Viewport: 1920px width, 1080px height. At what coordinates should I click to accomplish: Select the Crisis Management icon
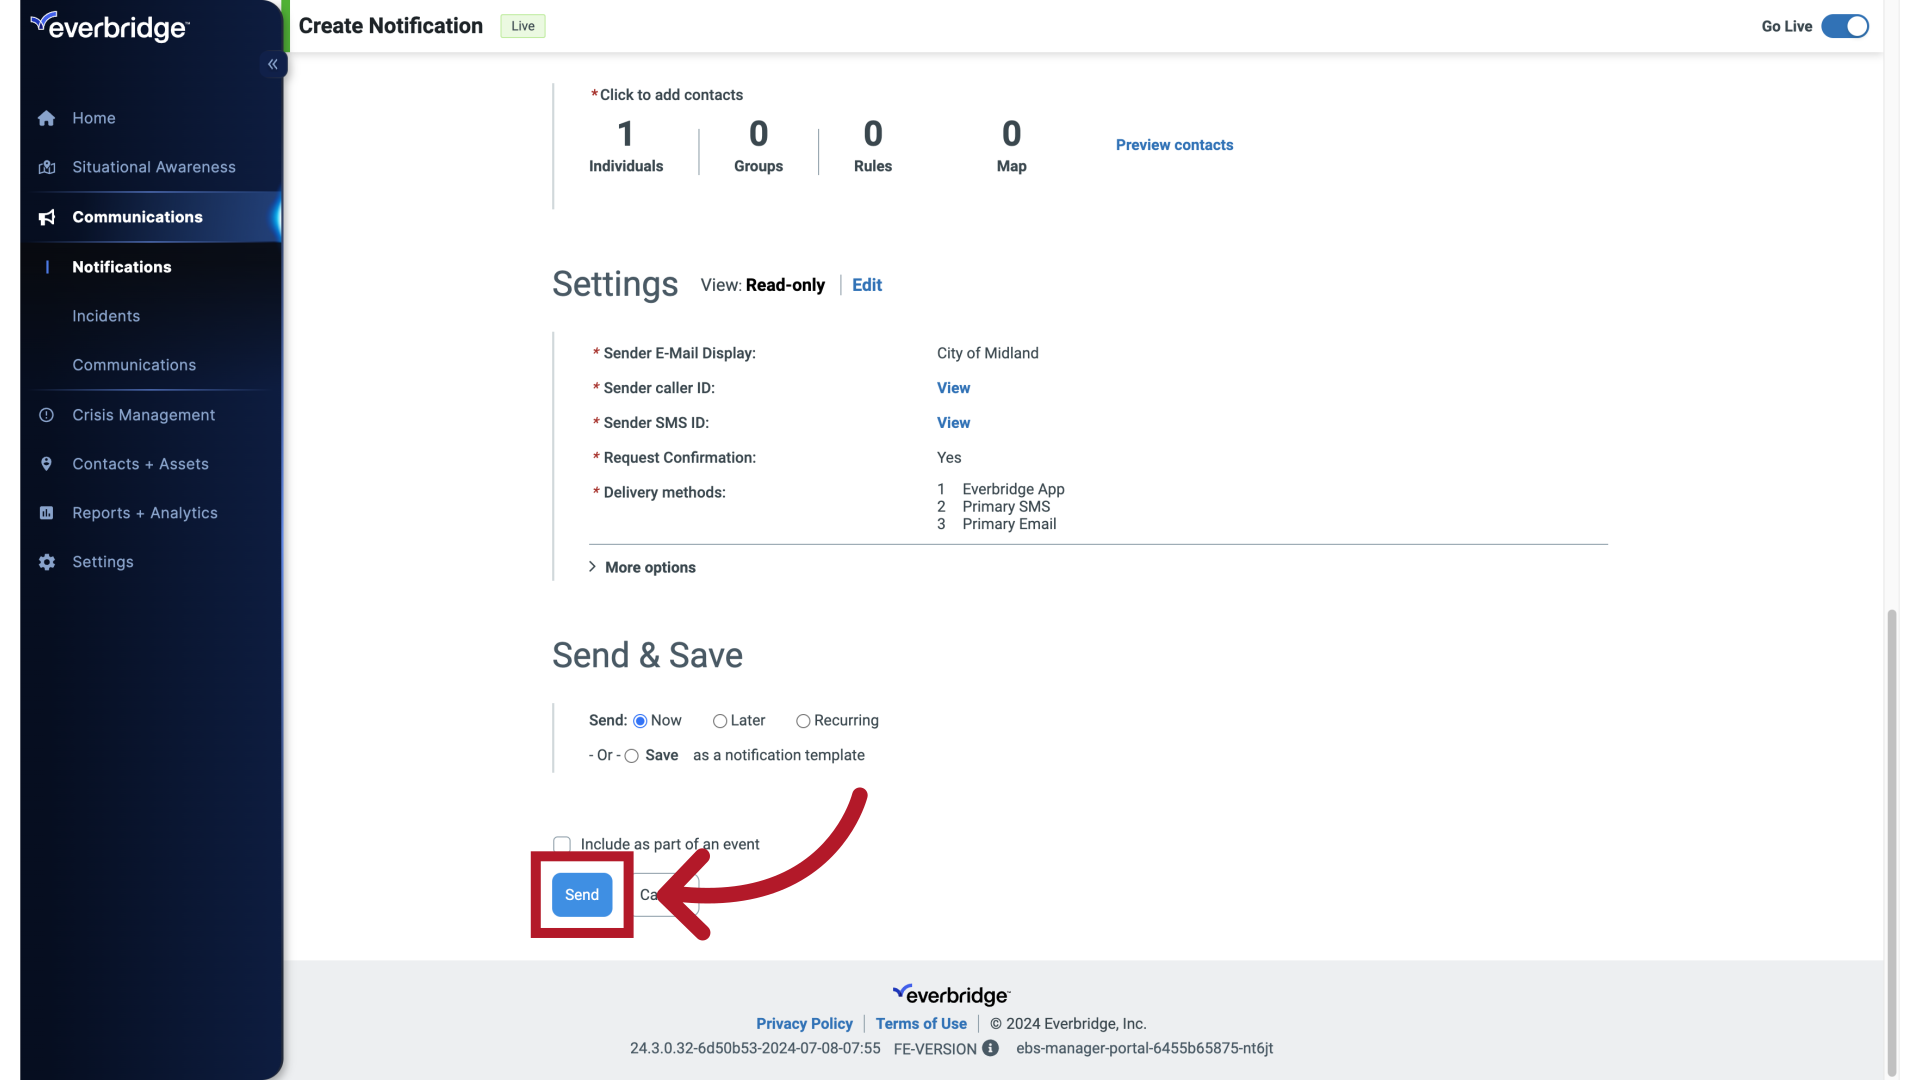[x=47, y=414]
